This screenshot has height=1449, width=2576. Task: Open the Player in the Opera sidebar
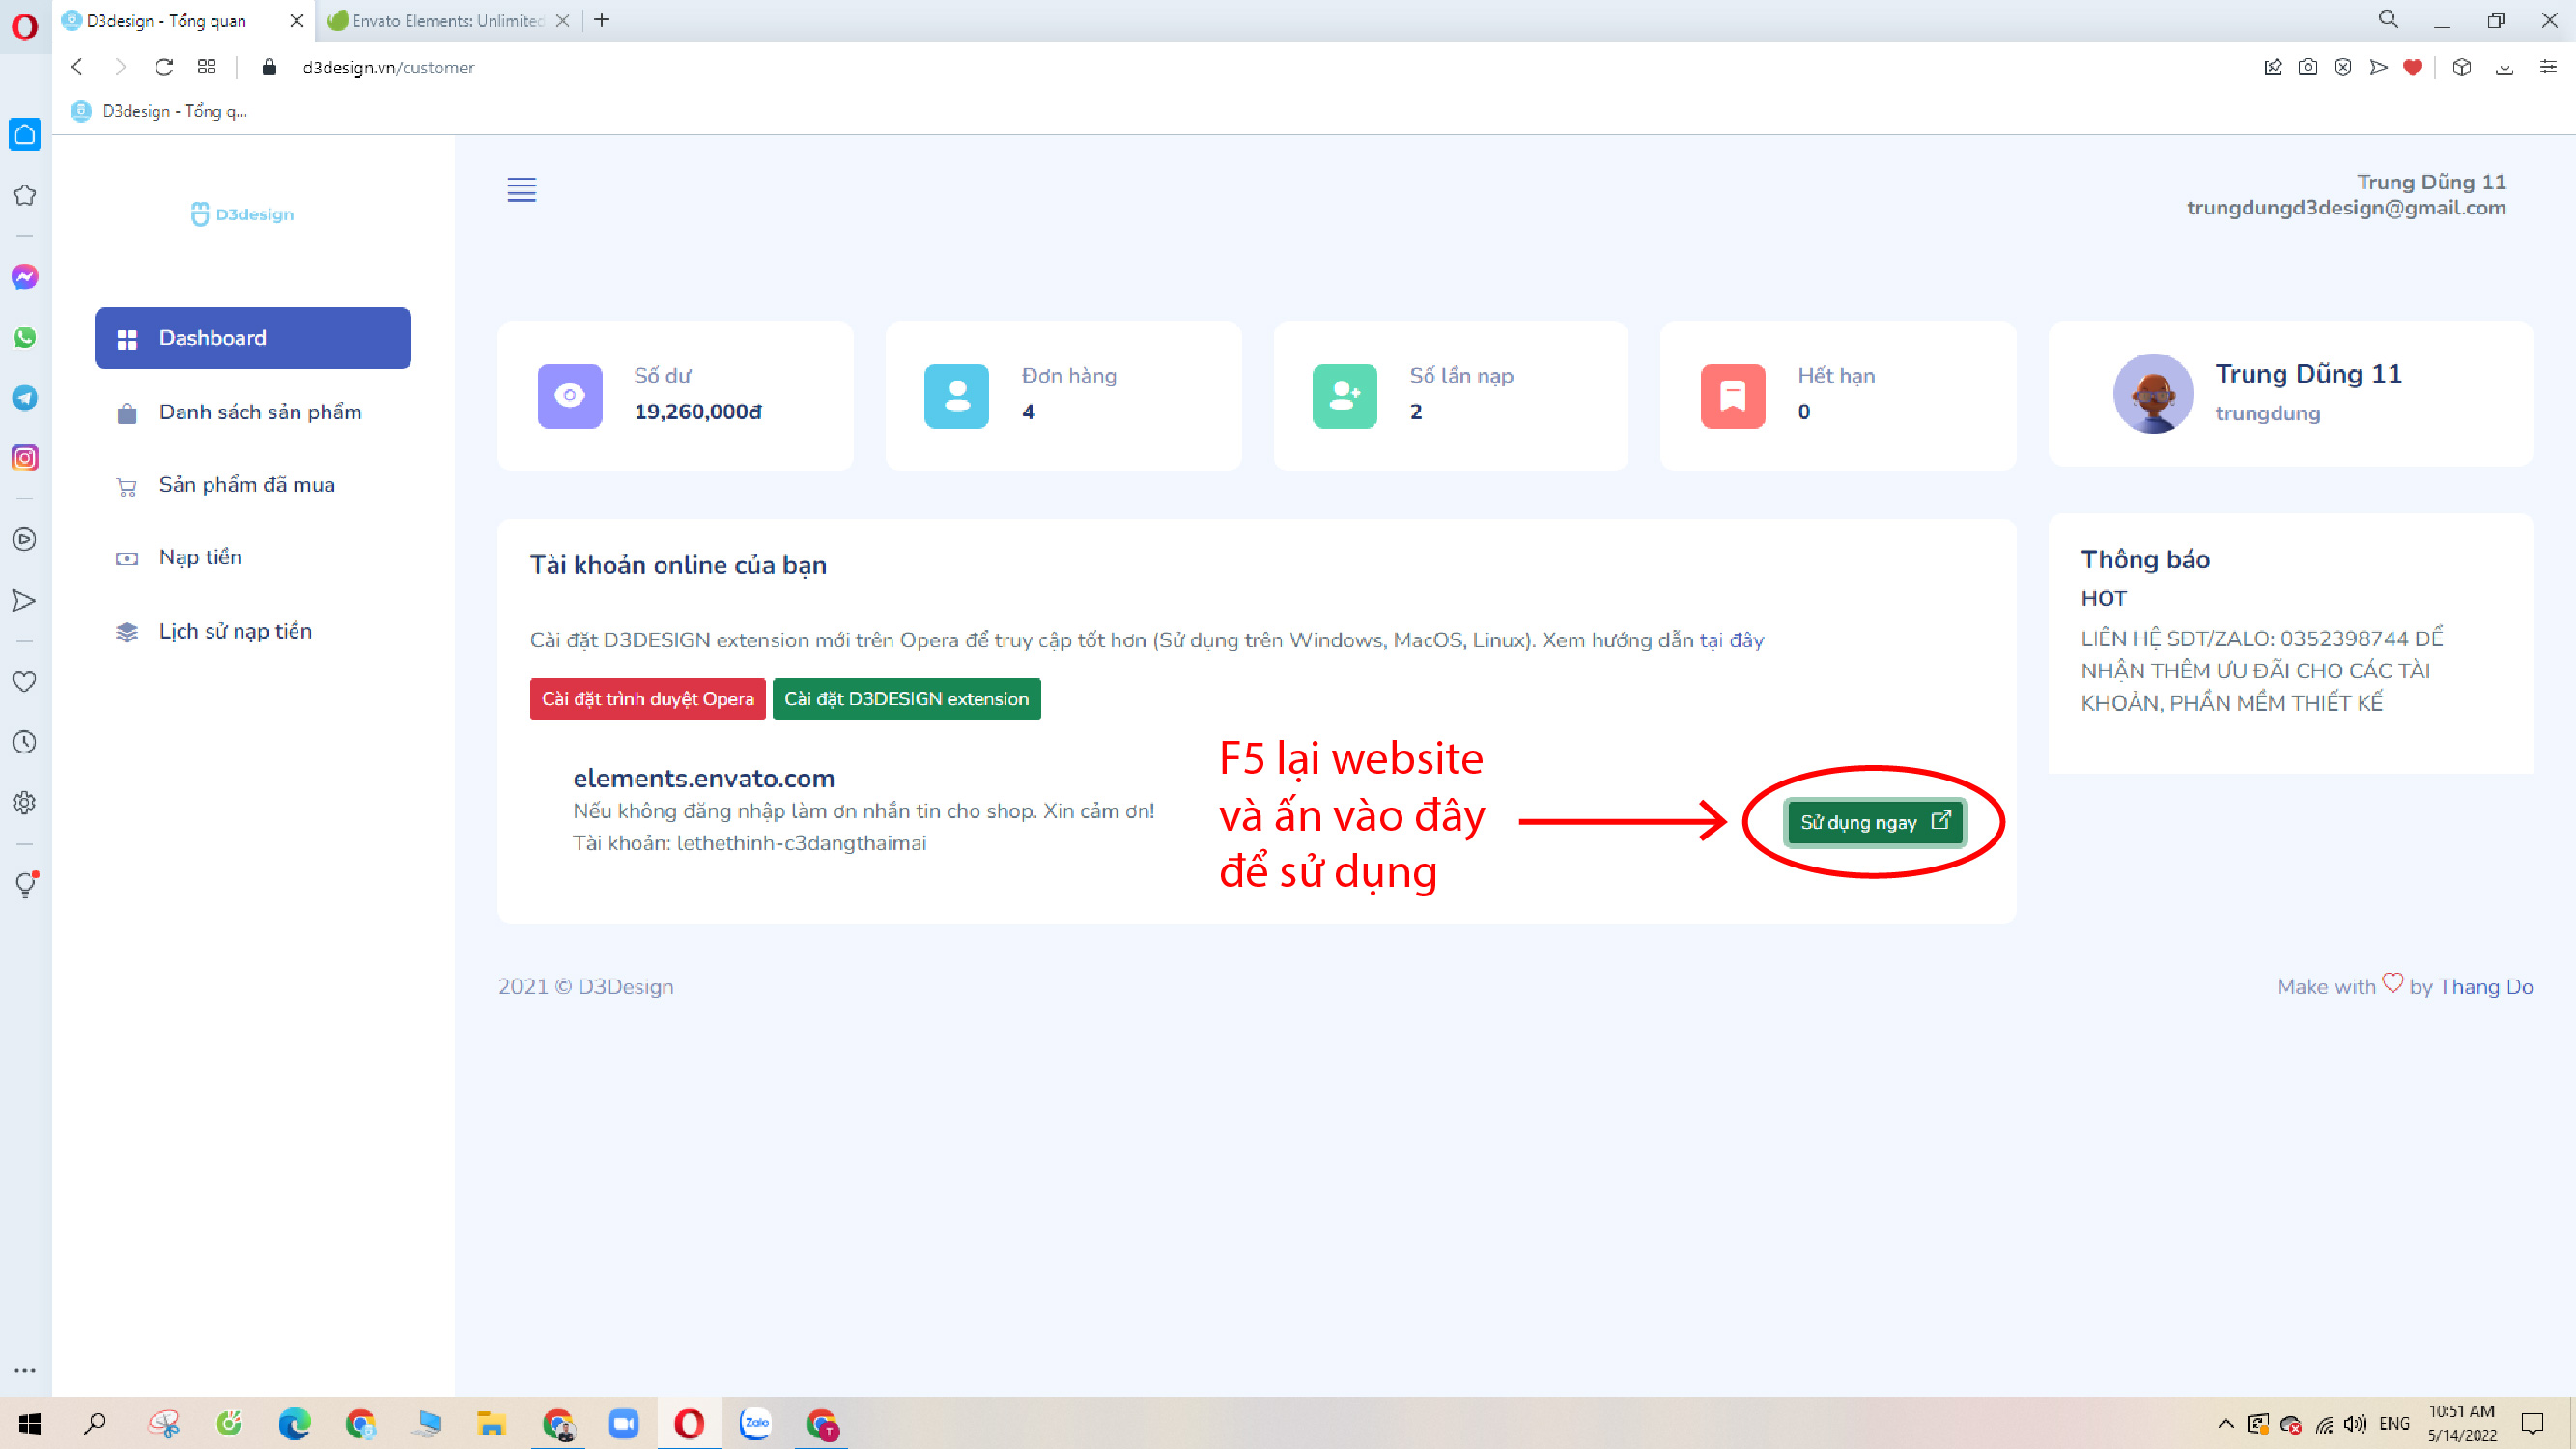[x=25, y=540]
